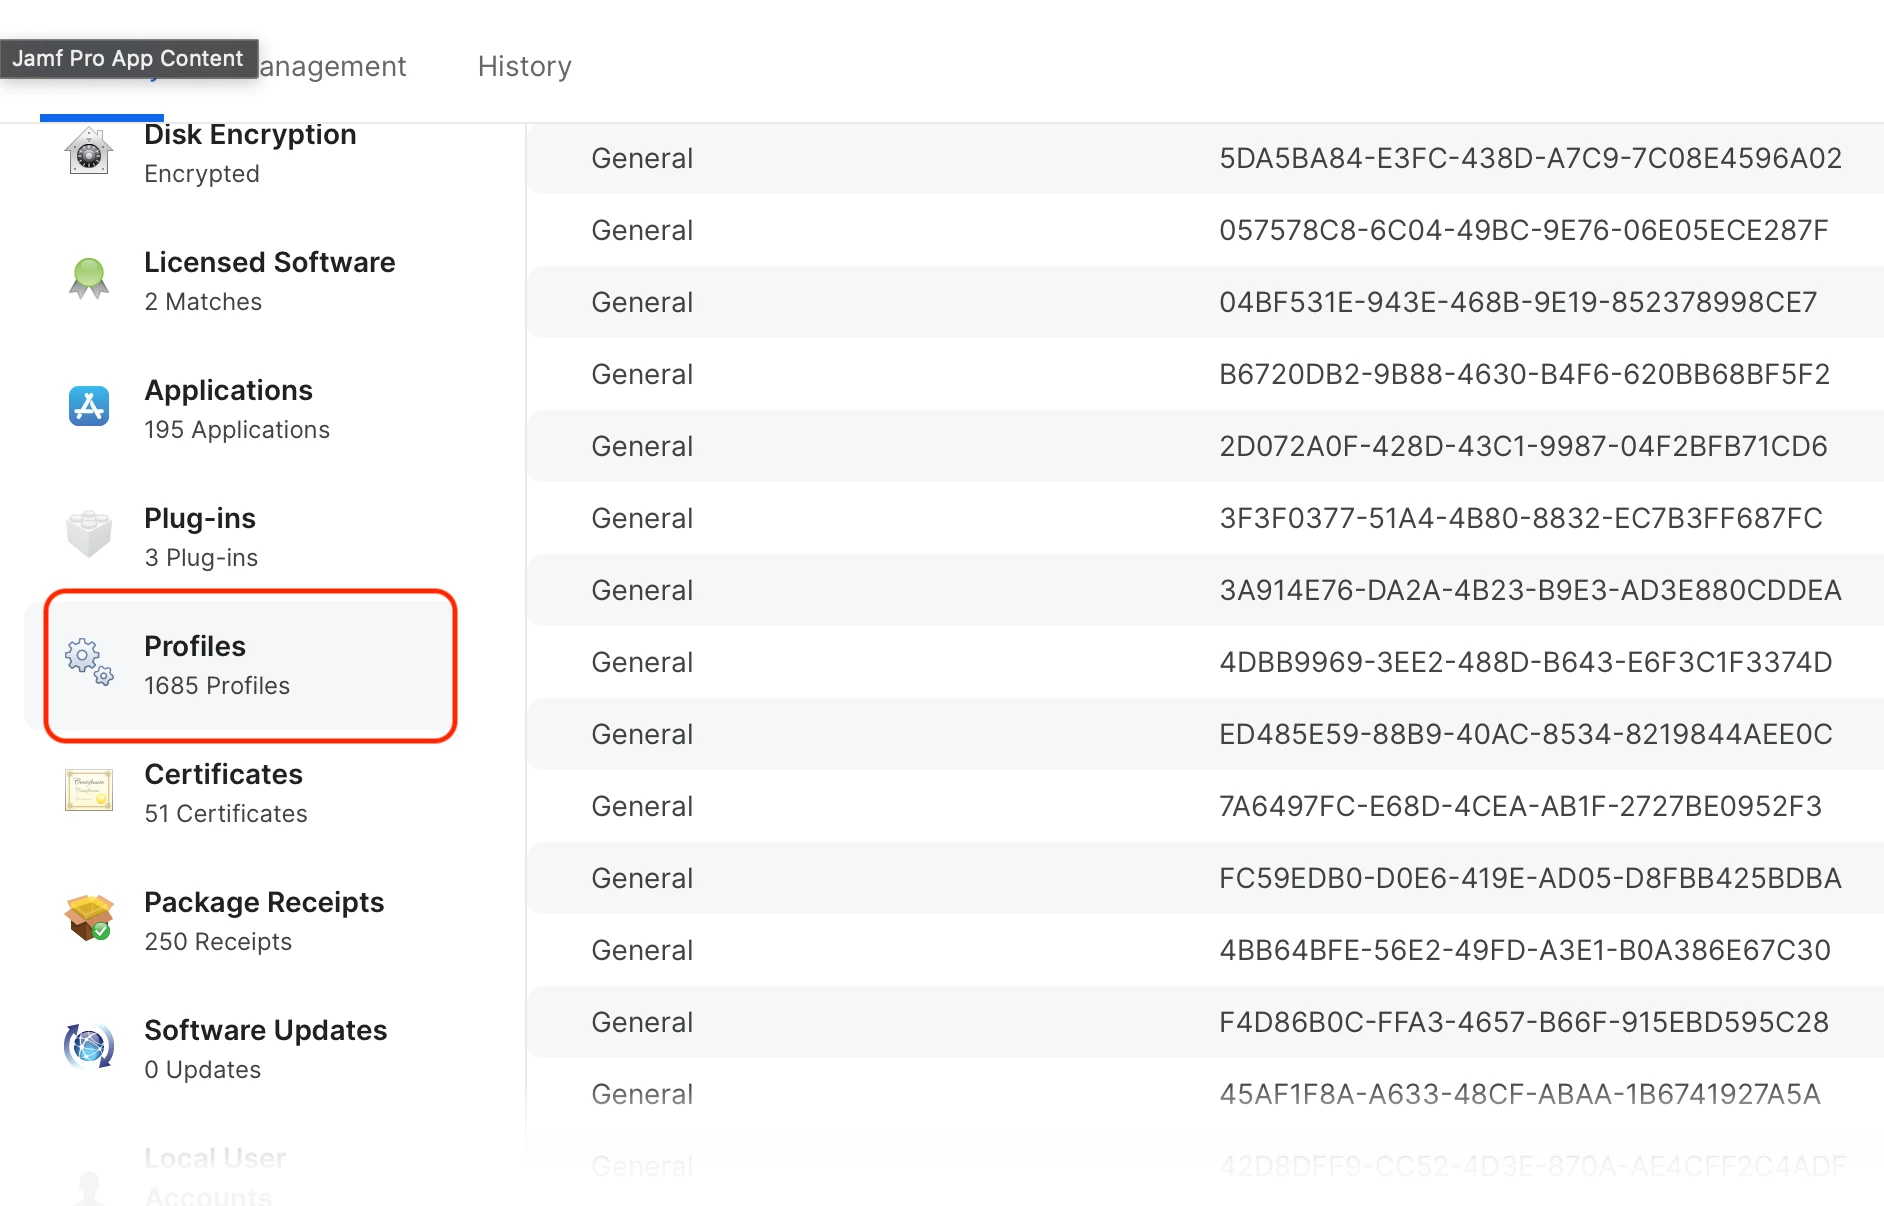Select identifier FC59EDB0-D0E6-419E-AD05-D8FBB425BDBA
Image resolution: width=1884 pixels, height=1206 pixels.
(x=1530, y=878)
